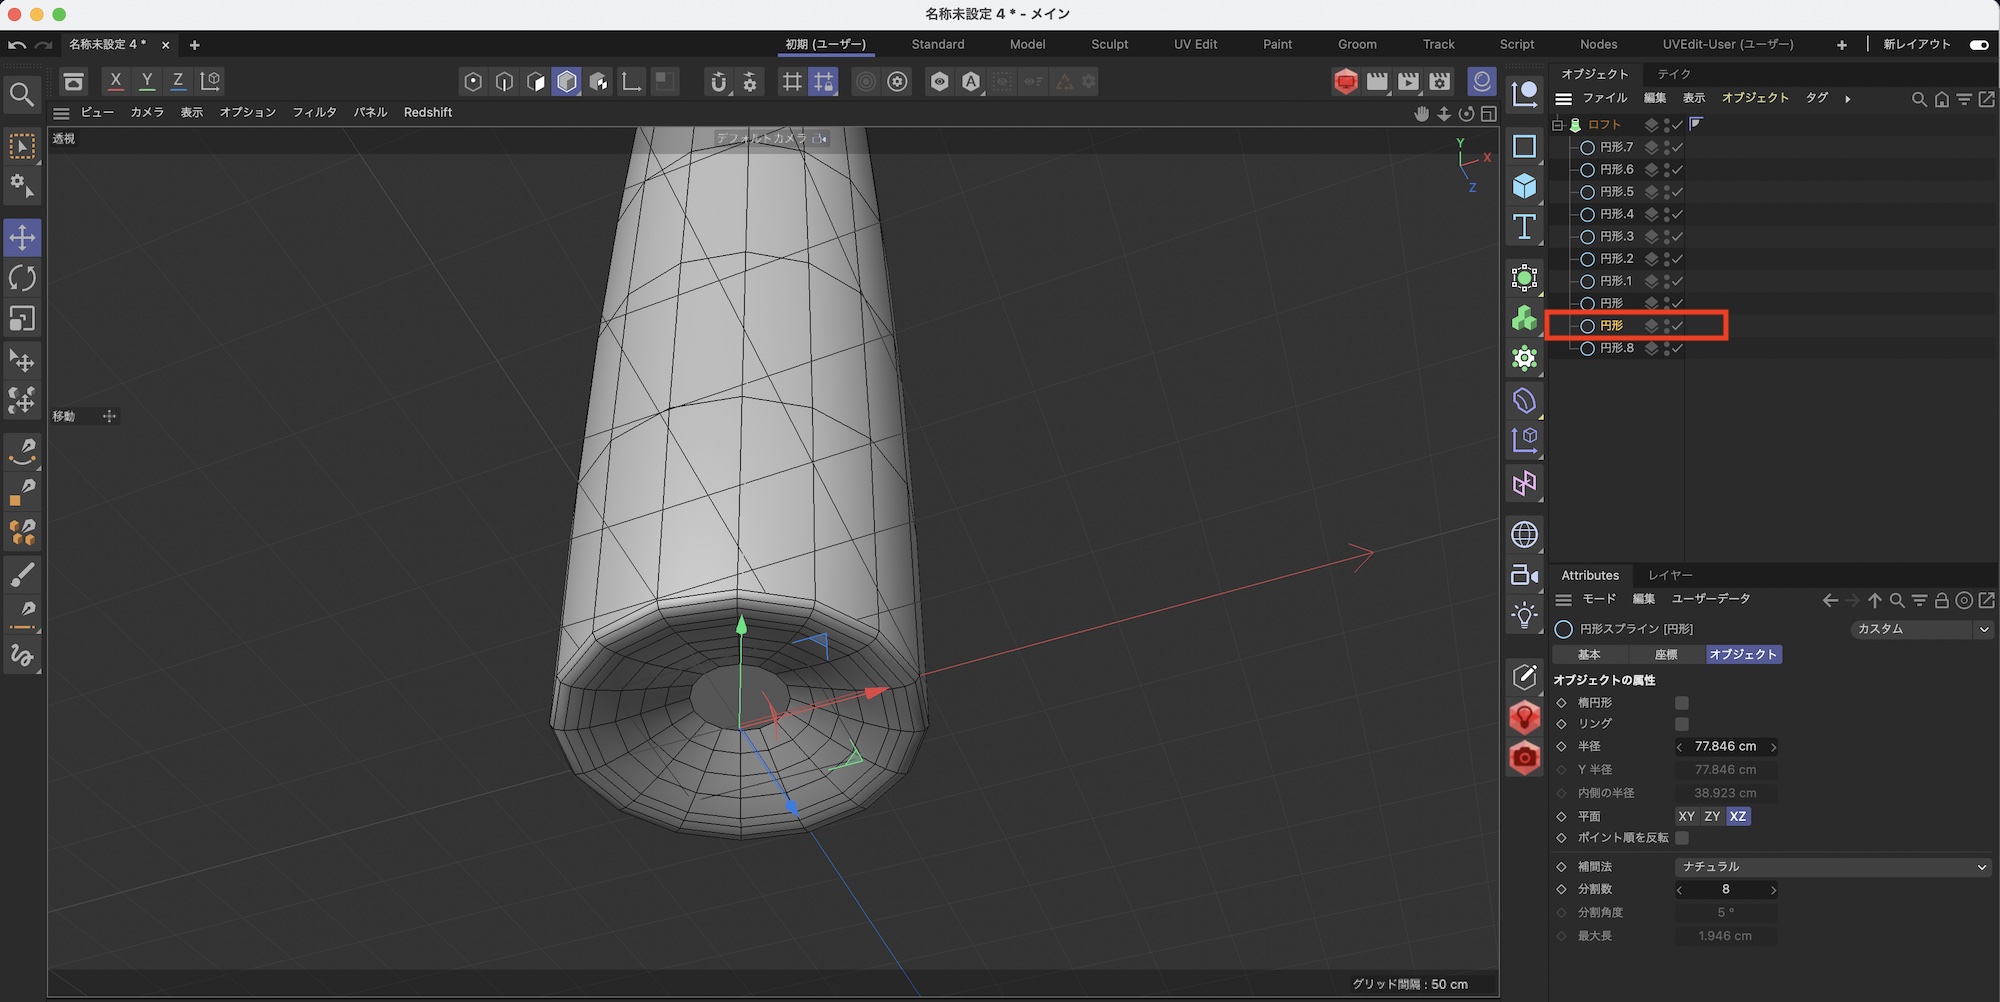2000x1002 pixels.
Task: Toggle the 新レイアウト switch
Action: point(1978,45)
